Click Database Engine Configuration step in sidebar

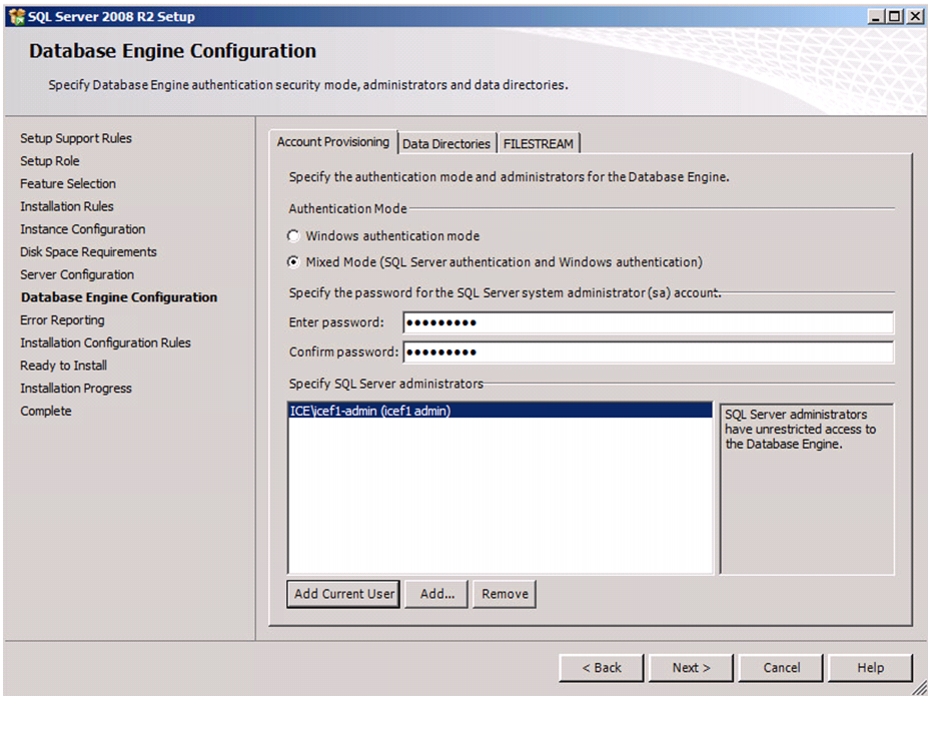(x=119, y=297)
